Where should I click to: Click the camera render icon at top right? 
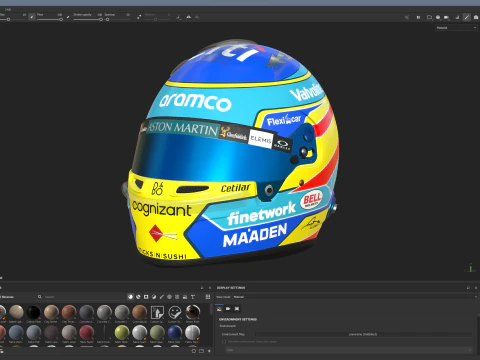(x=476, y=17)
